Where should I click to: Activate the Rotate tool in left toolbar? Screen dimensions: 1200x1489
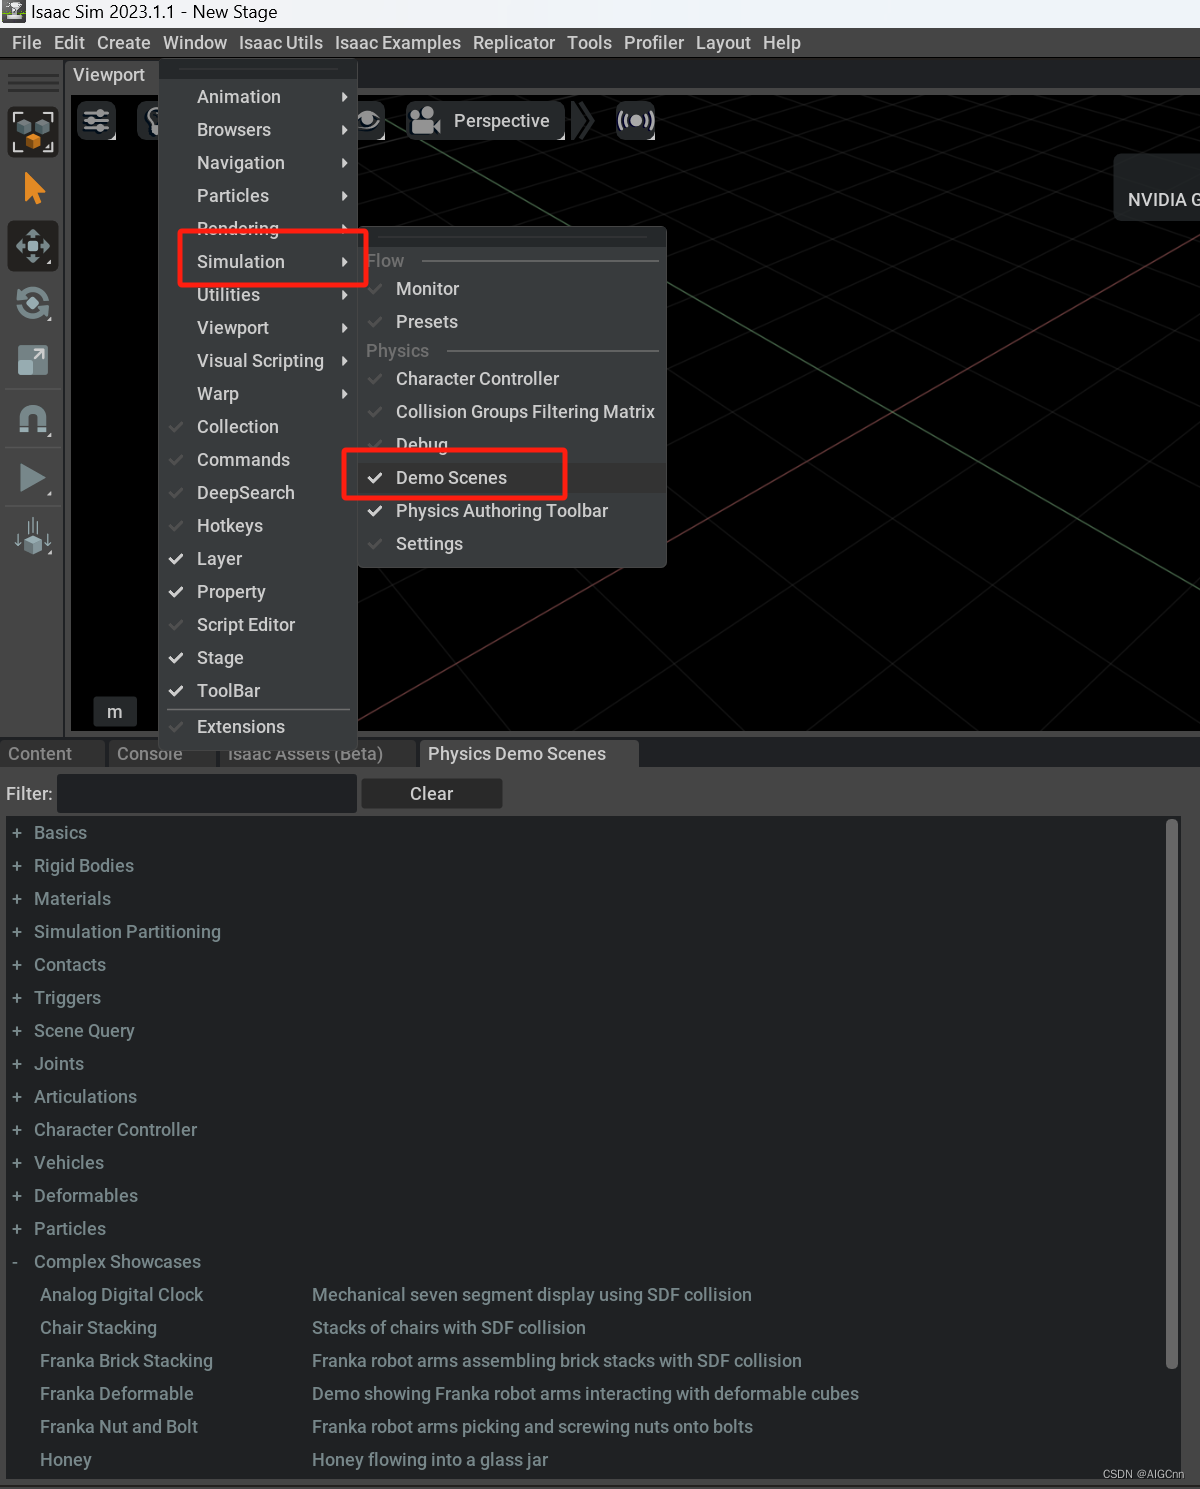point(33,303)
